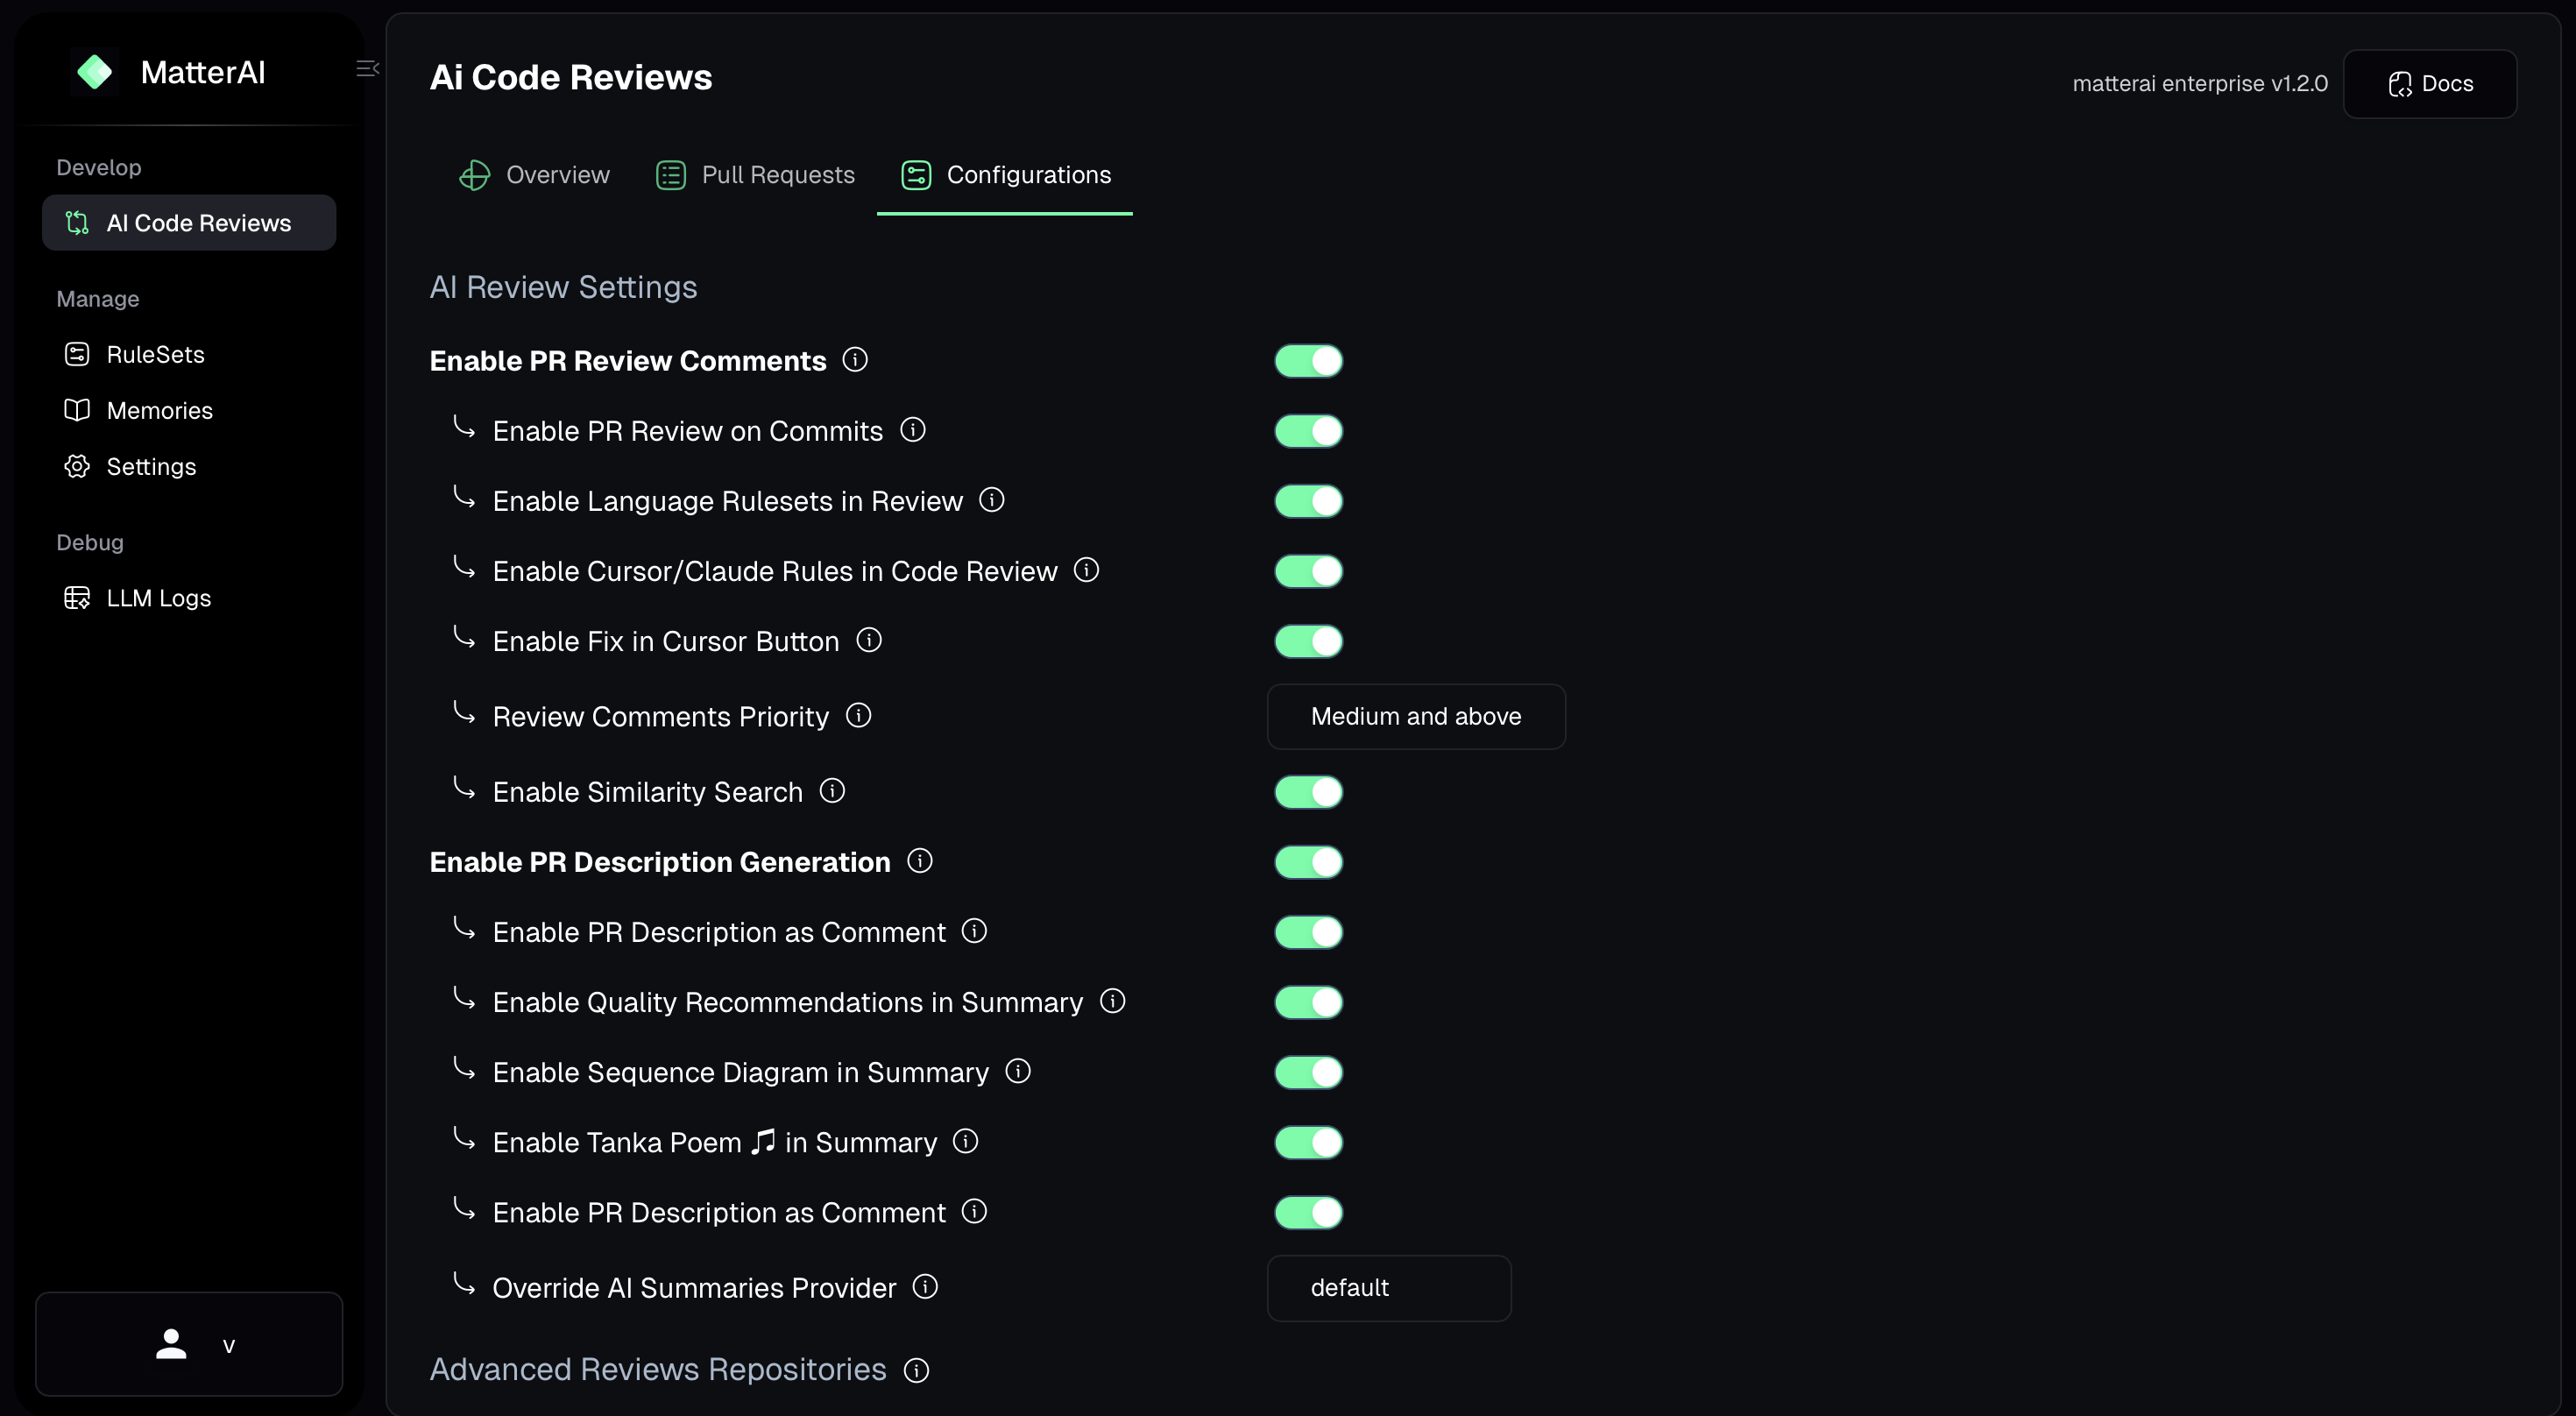The height and width of the screenshot is (1416, 2576).
Task: Expand the user account menu at bottom
Action: (189, 1344)
